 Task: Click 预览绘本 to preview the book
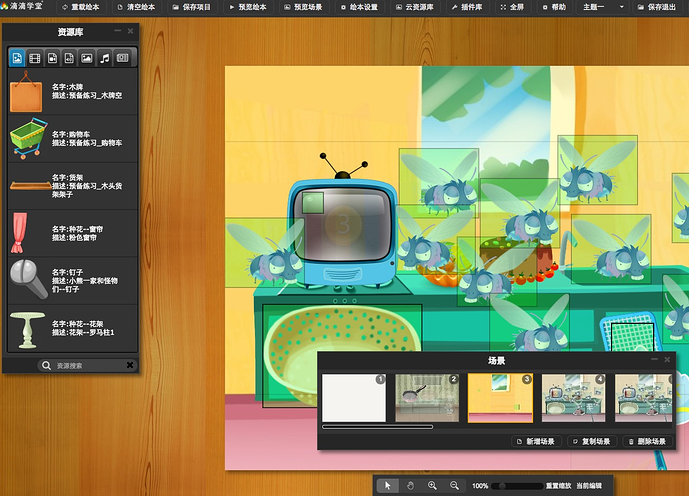pyautogui.click(x=248, y=7)
